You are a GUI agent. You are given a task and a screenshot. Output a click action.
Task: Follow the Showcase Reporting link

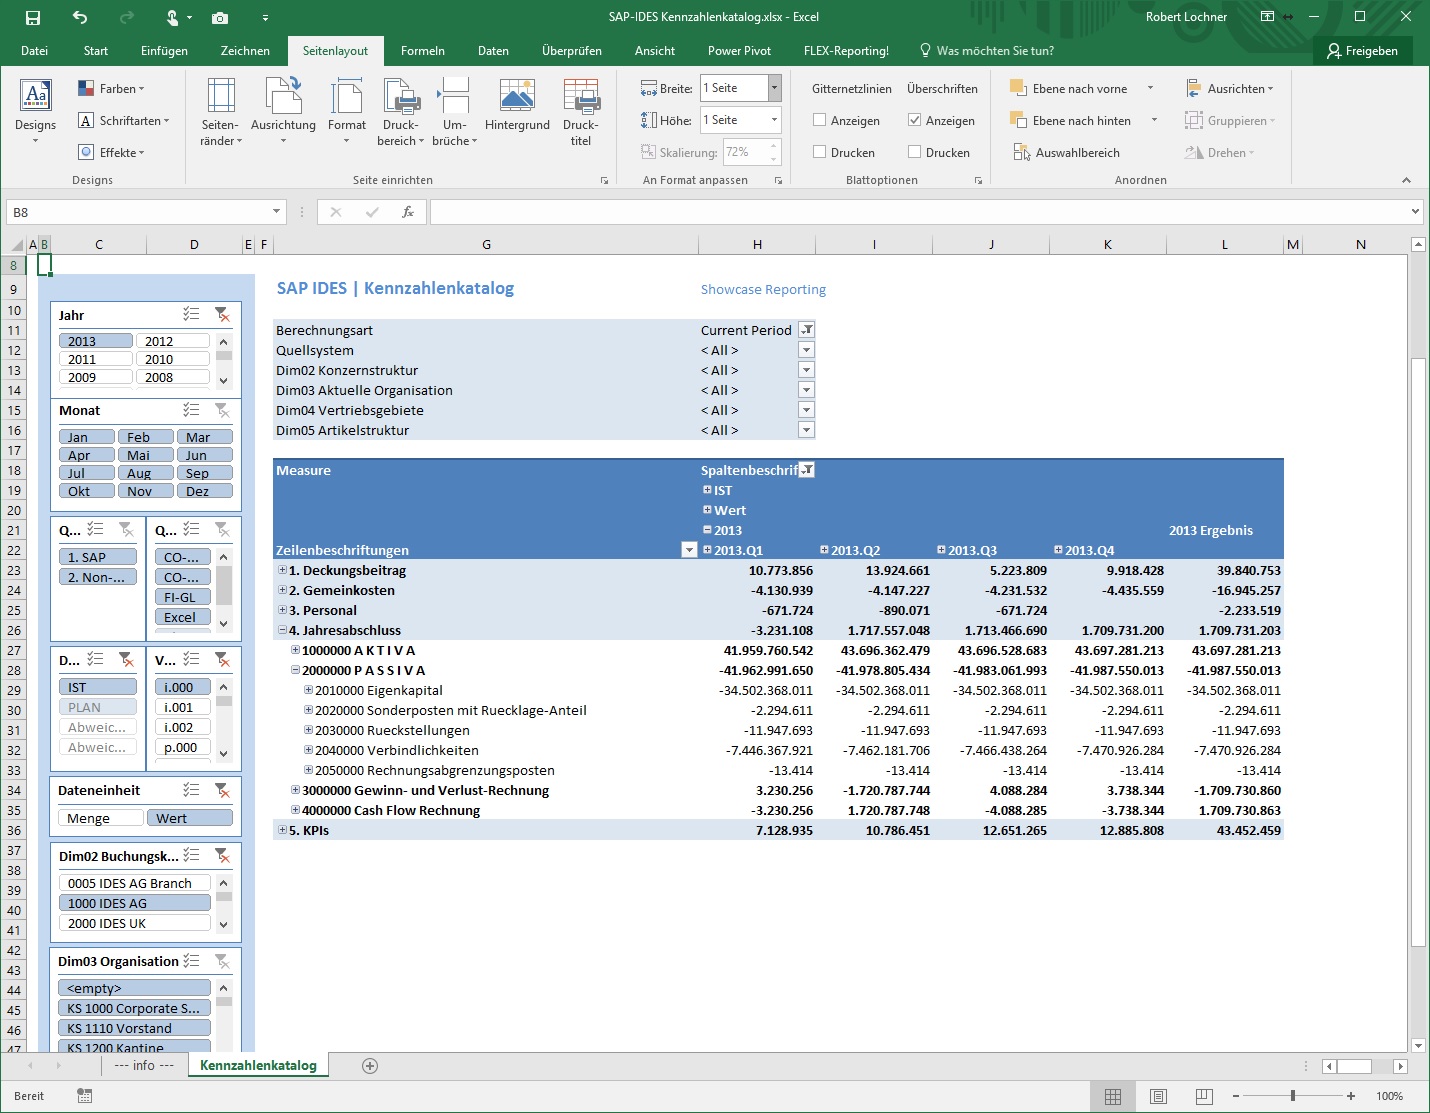pos(763,289)
